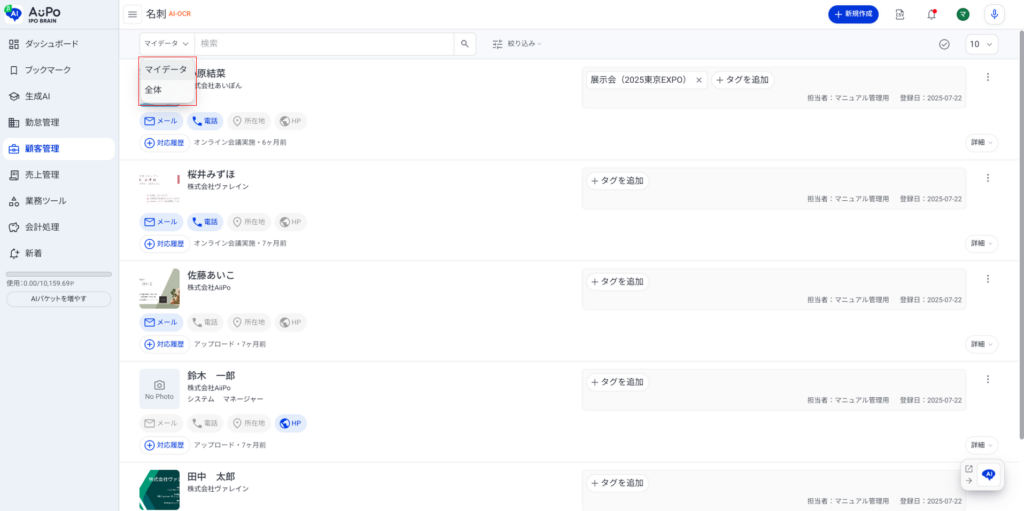This screenshot has width=1024, height=511.
Task: Open three-dot menu for 桜井みずほ card
Action: tap(987, 178)
